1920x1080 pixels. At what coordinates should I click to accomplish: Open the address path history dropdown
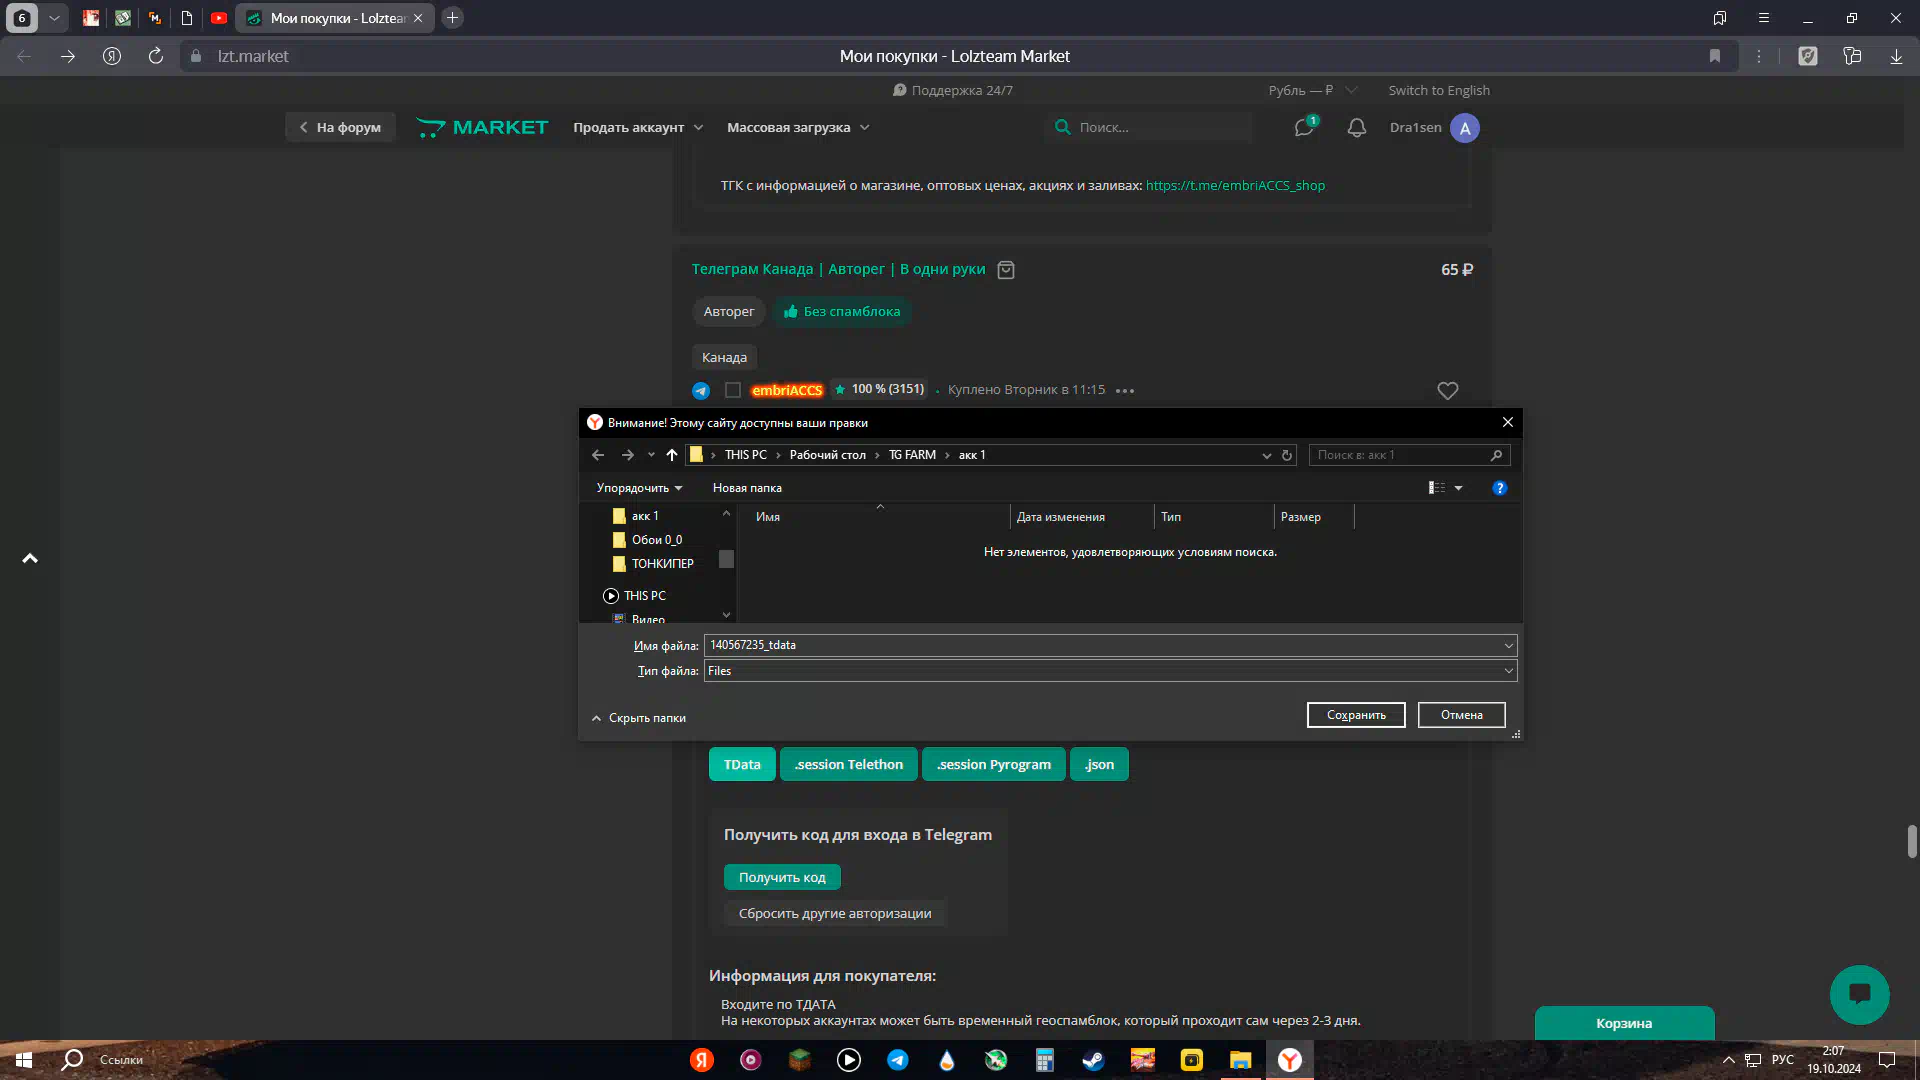tap(1266, 455)
